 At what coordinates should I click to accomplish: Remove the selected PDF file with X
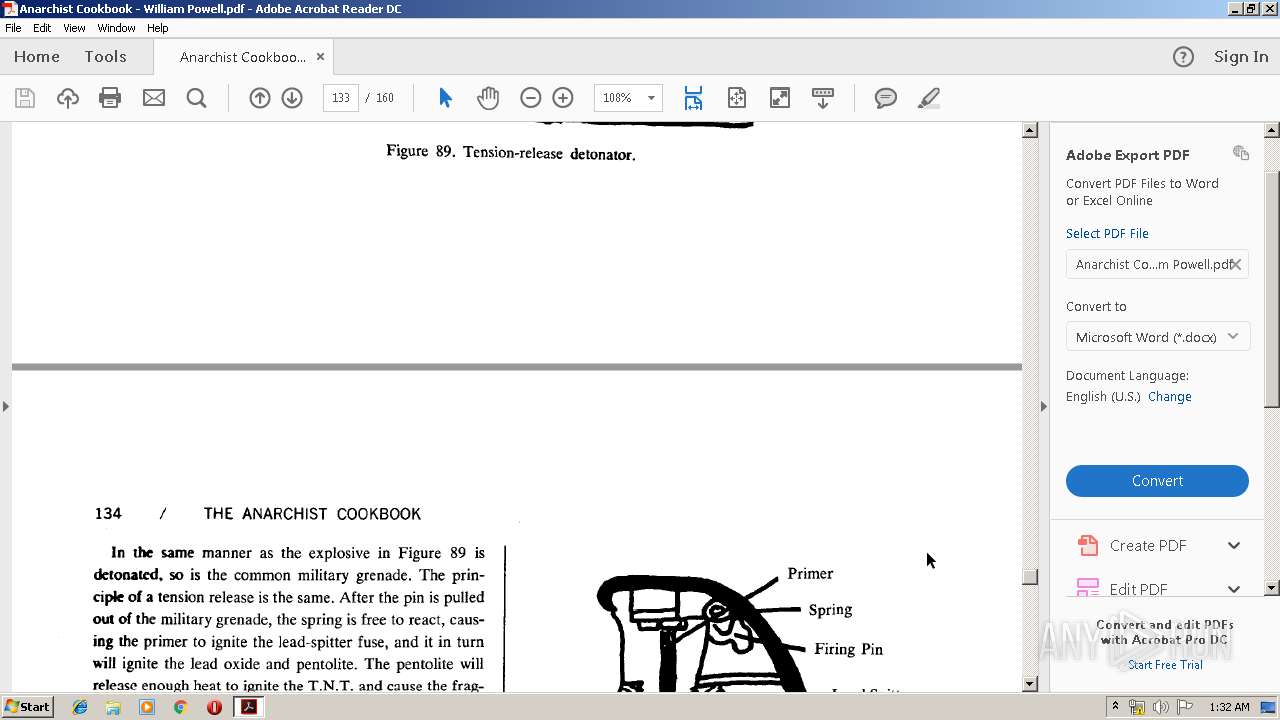click(x=1236, y=264)
